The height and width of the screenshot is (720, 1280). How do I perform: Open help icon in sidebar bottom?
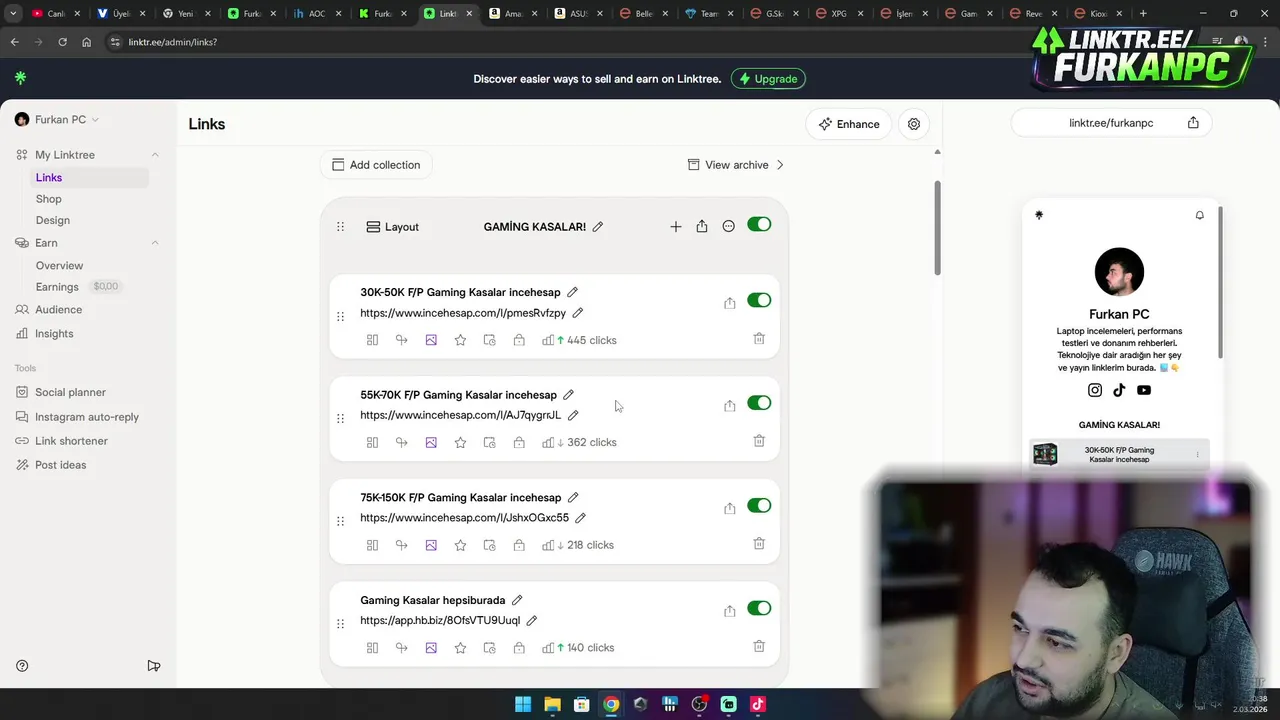(x=22, y=666)
